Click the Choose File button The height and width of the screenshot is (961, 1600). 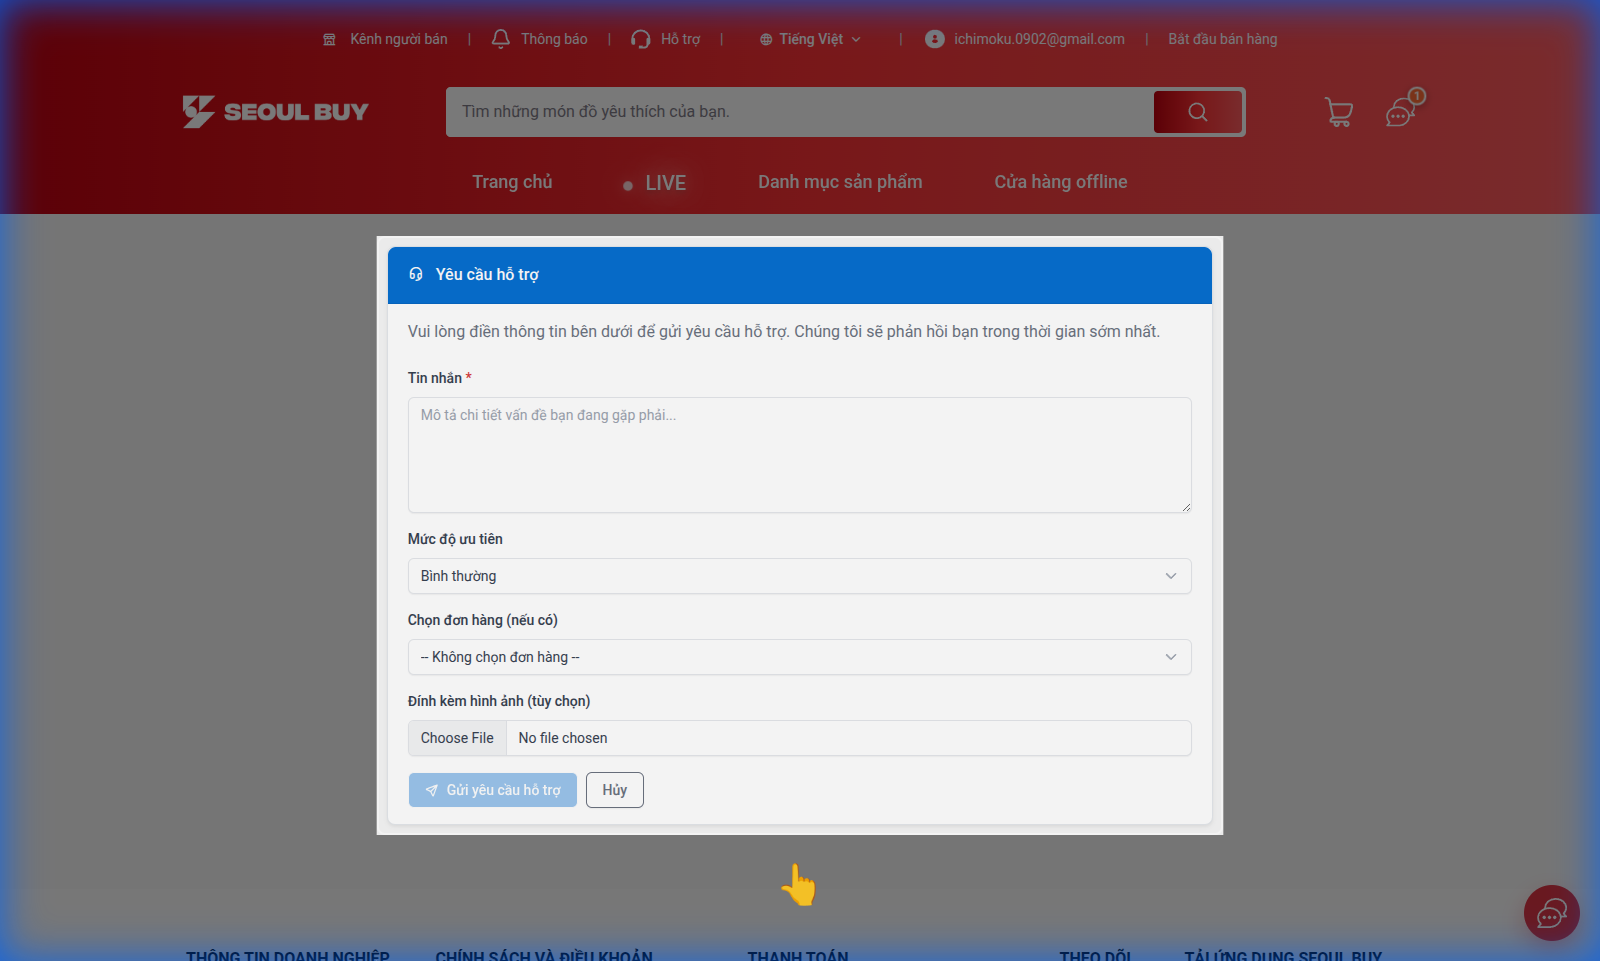[x=457, y=738]
